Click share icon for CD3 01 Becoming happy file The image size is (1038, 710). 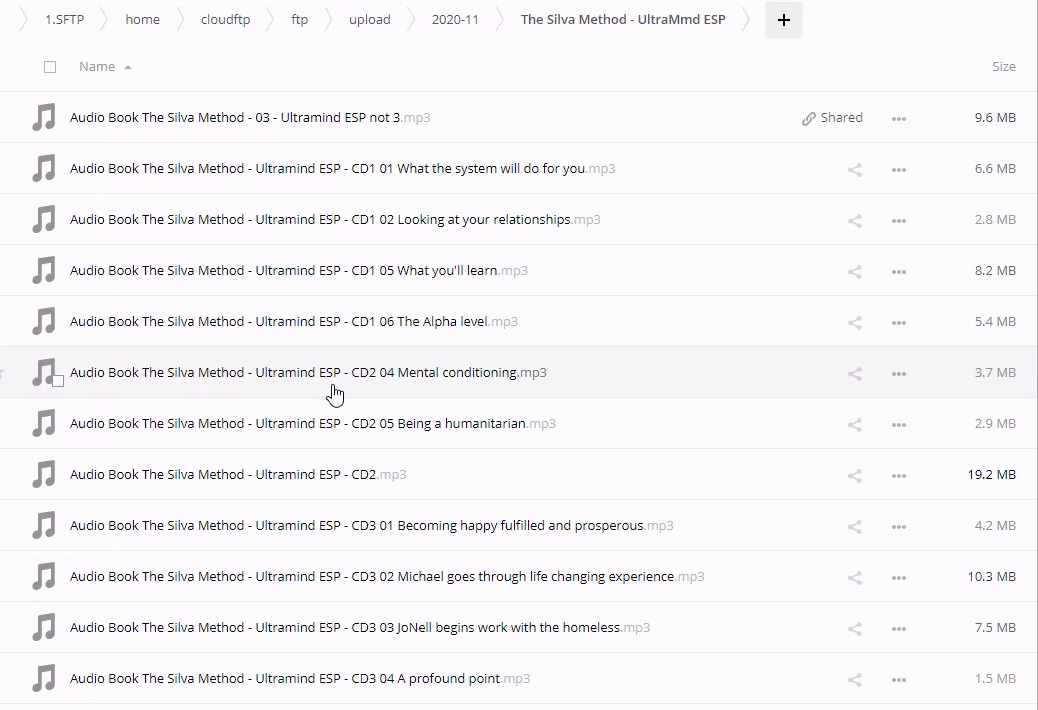click(x=854, y=527)
